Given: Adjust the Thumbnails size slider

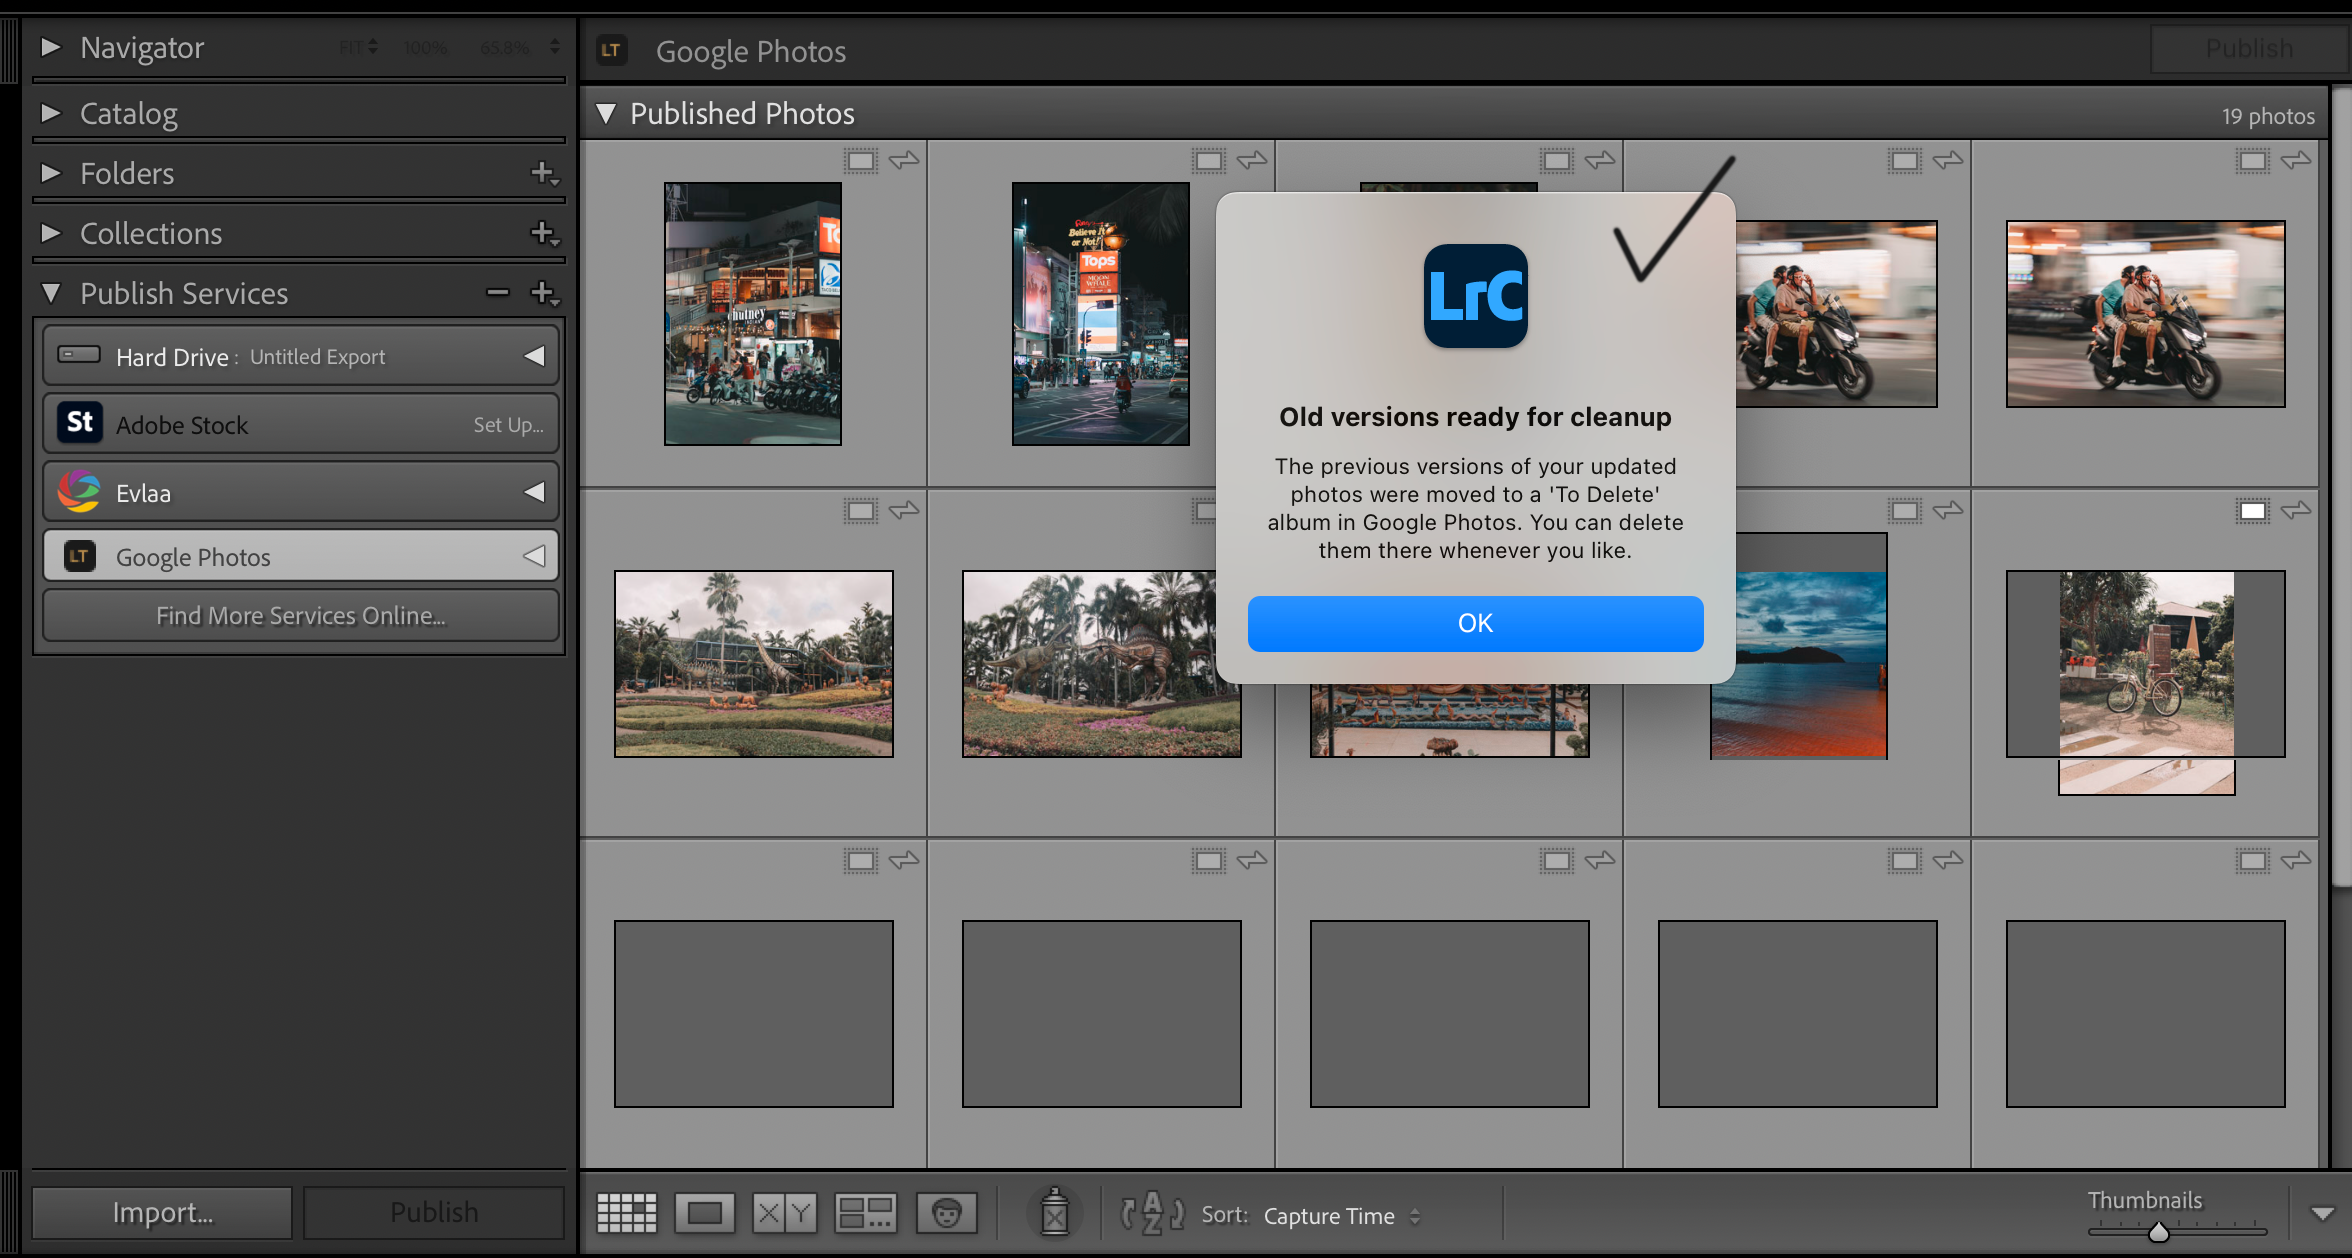Looking at the screenshot, I should coord(2158,1232).
